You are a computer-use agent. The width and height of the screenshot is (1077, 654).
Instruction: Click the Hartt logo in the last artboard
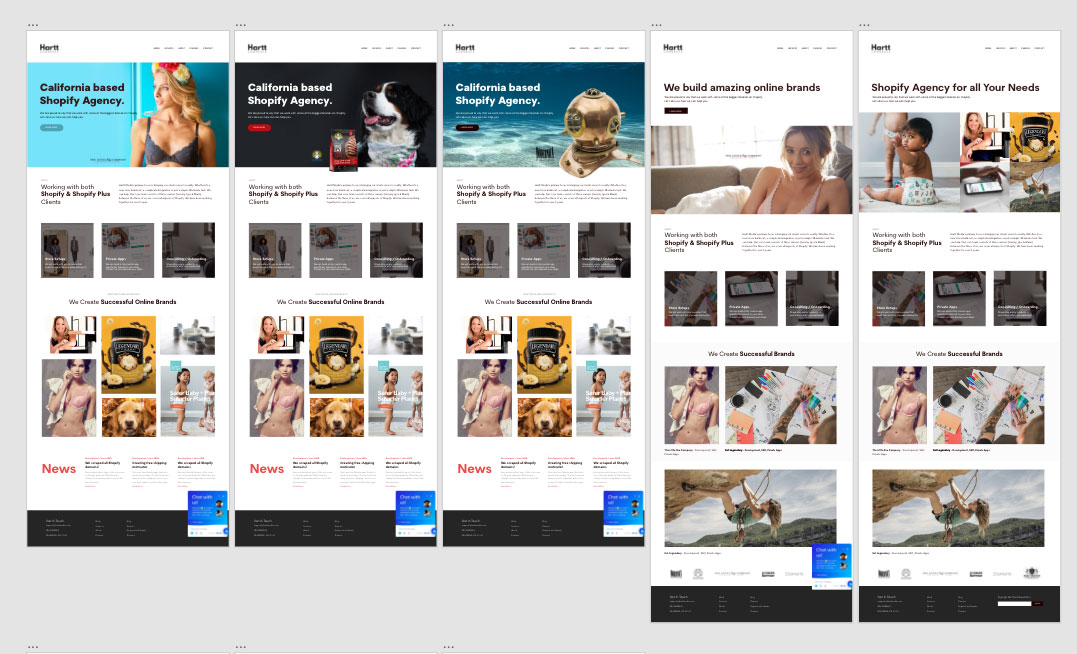880,47
